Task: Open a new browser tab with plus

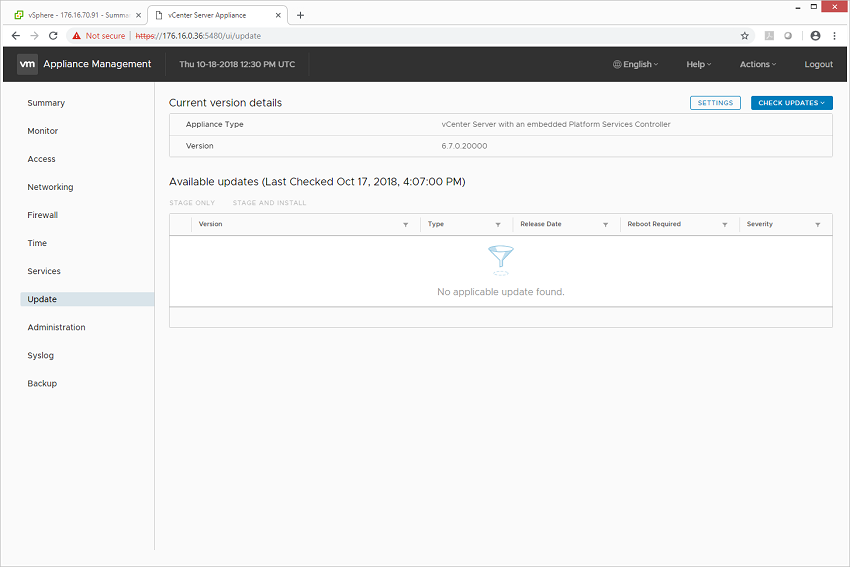Action: [x=300, y=15]
